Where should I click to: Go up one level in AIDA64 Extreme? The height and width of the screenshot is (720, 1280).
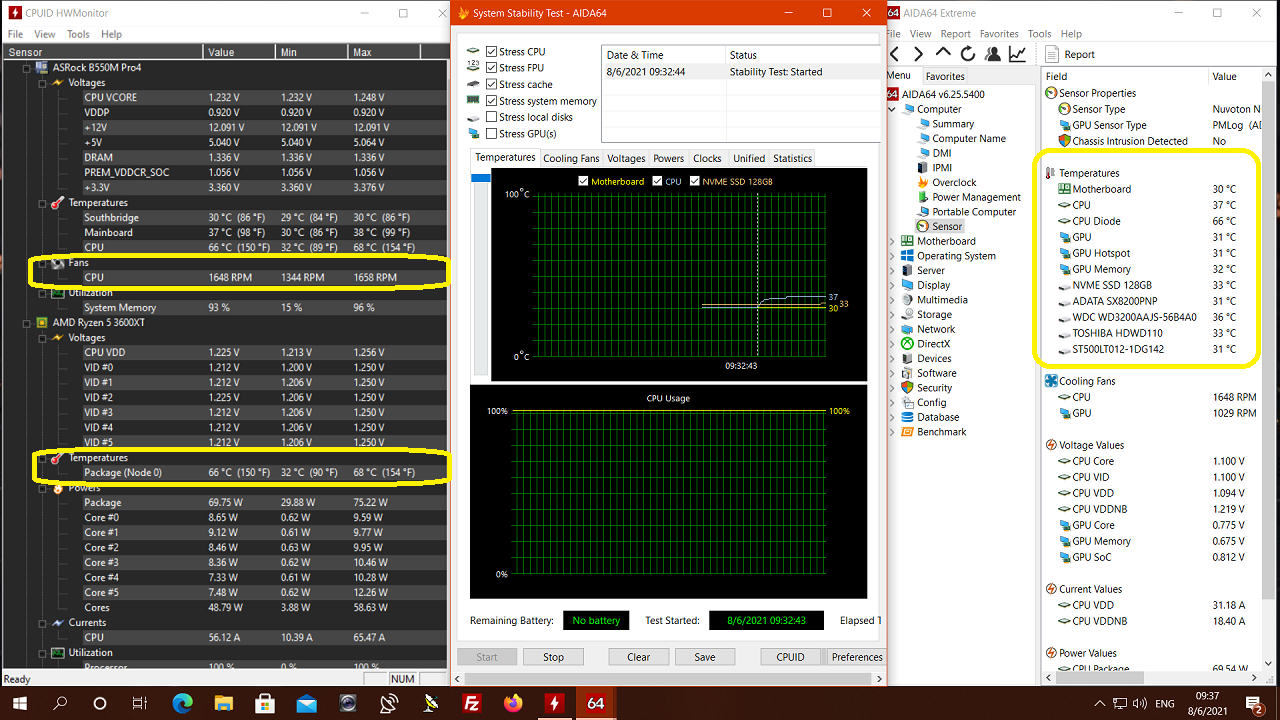click(943, 54)
